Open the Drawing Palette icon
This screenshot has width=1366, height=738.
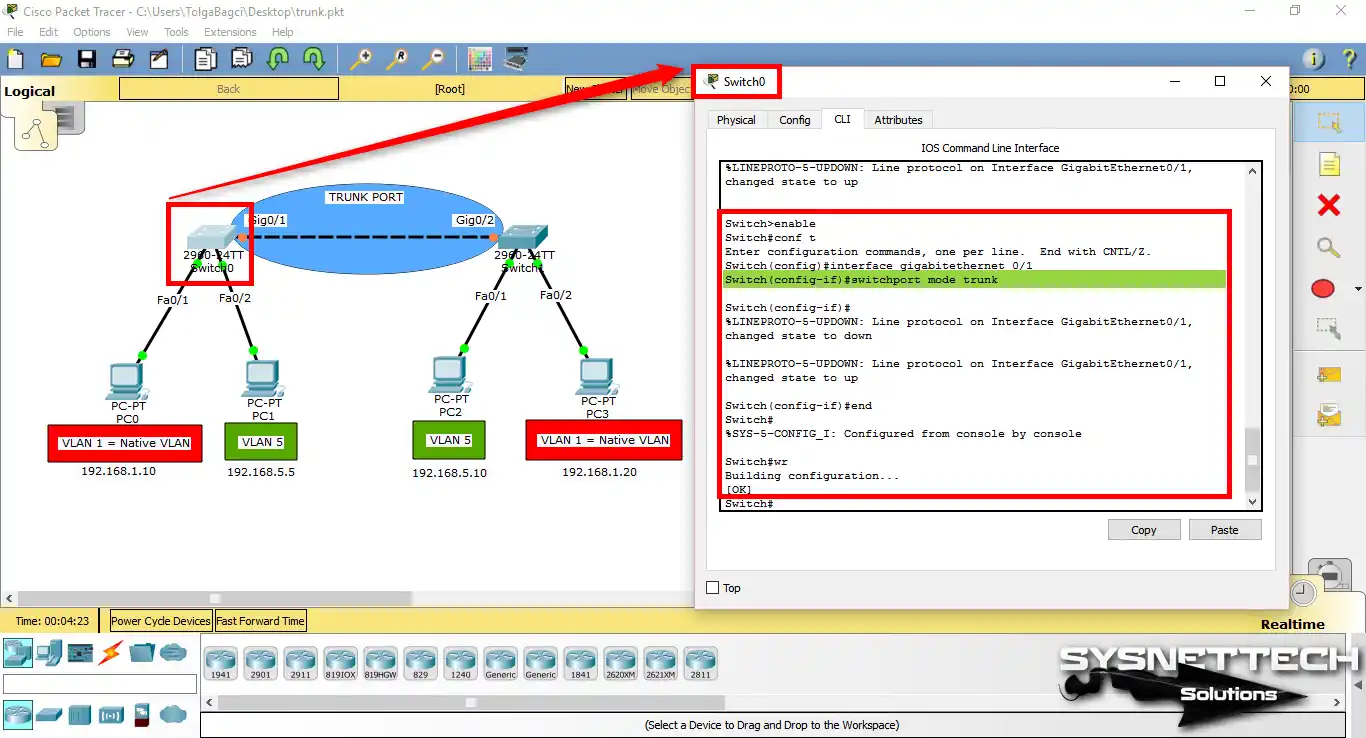click(x=480, y=59)
